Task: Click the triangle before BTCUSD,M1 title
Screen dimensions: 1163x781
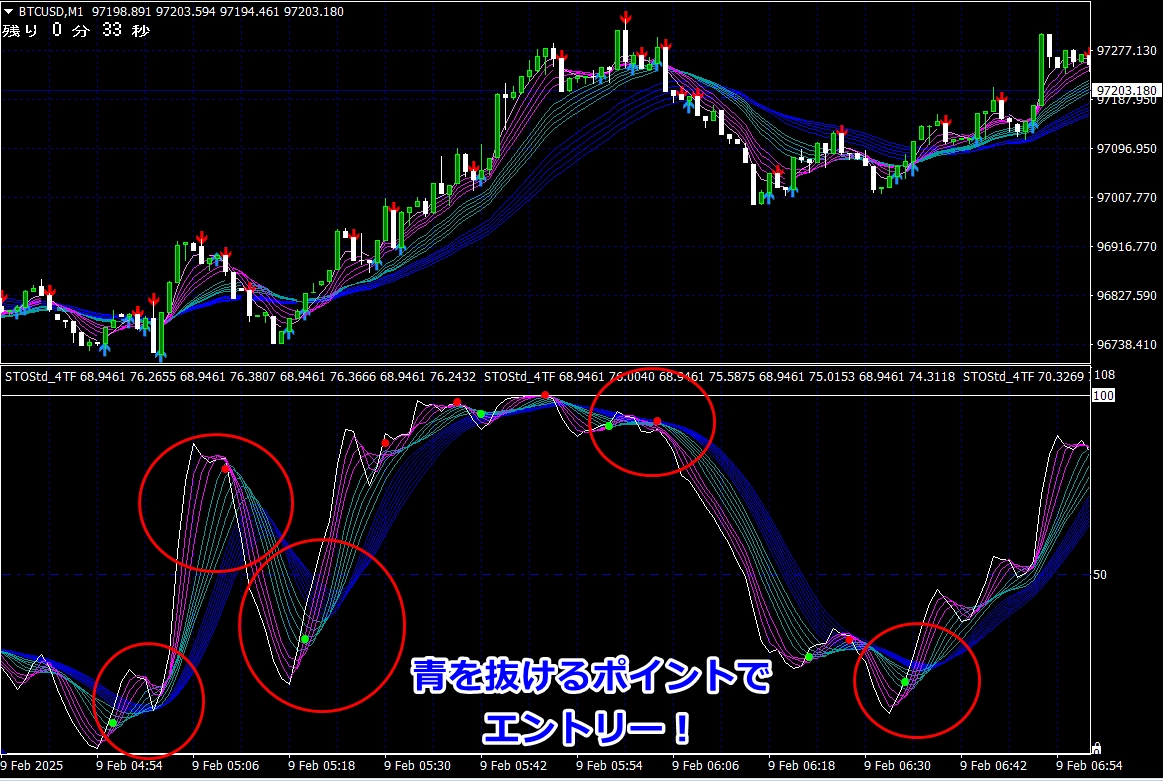Action: [8, 10]
